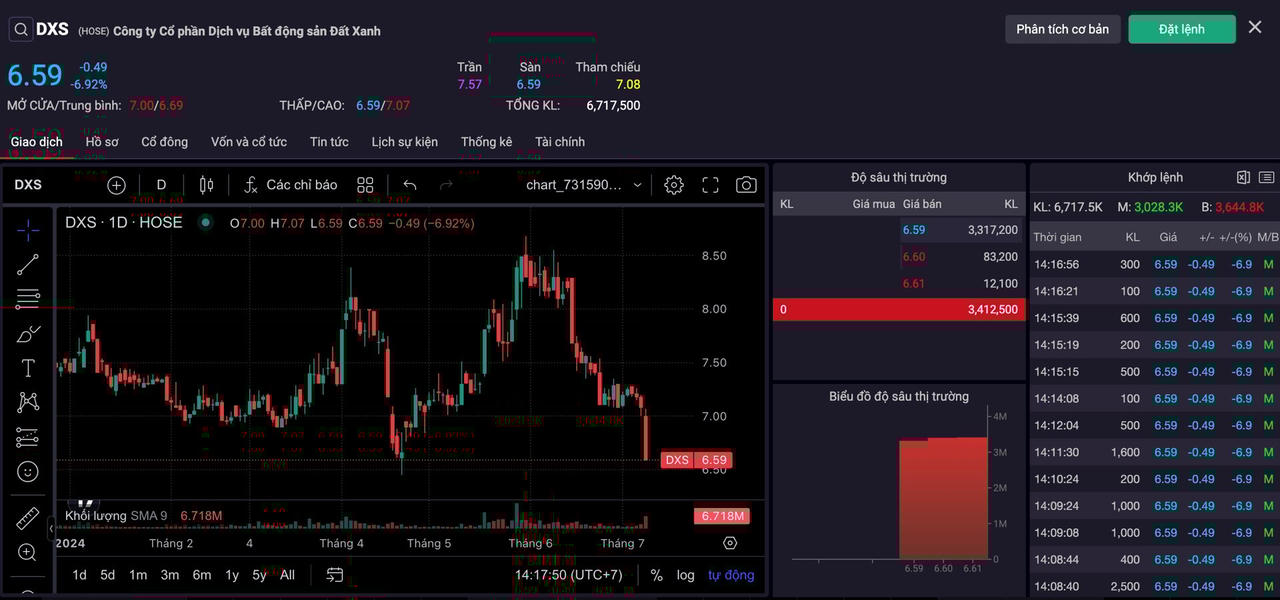Viewport: 1280px width, 600px height.
Task: Open the text annotation tool
Action: tap(28, 368)
